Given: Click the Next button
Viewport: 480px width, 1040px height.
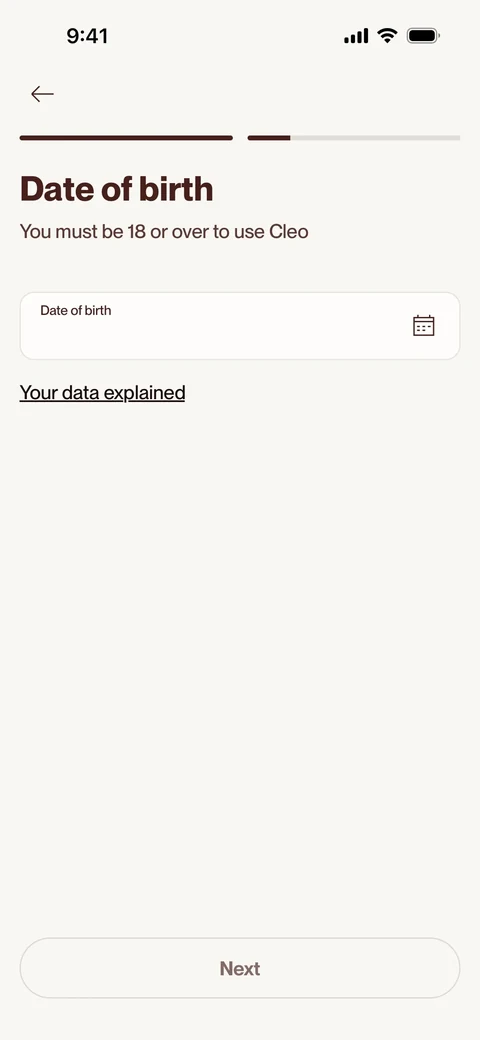Looking at the screenshot, I should (x=240, y=968).
